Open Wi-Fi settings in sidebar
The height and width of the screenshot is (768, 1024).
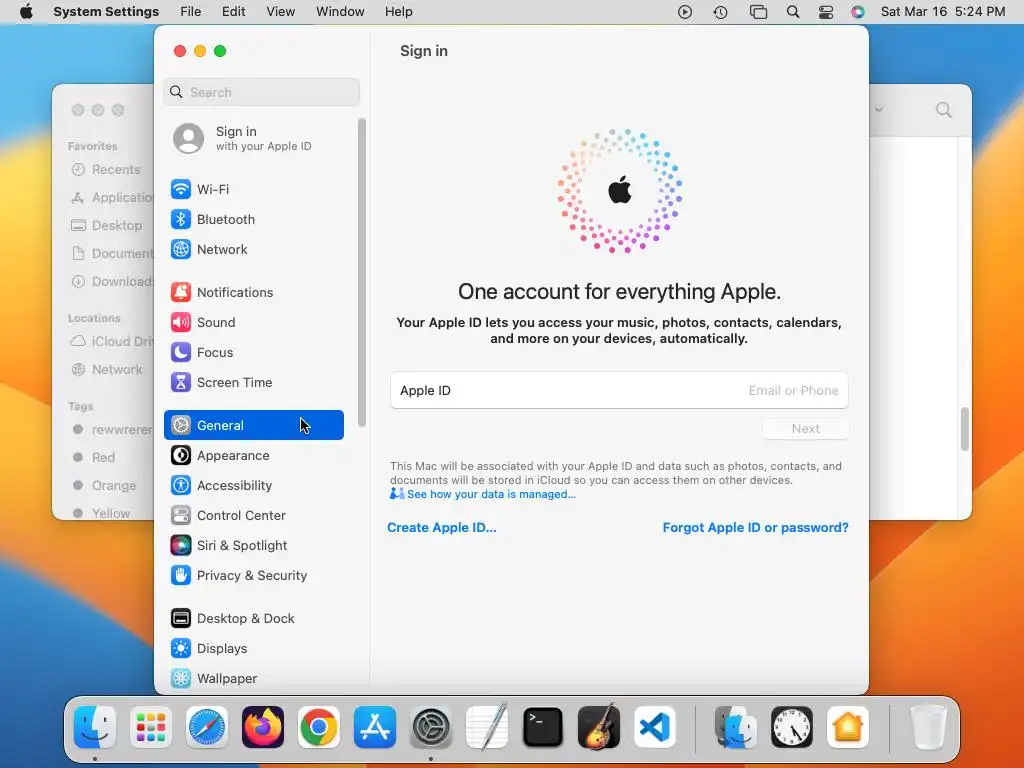tap(253, 189)
